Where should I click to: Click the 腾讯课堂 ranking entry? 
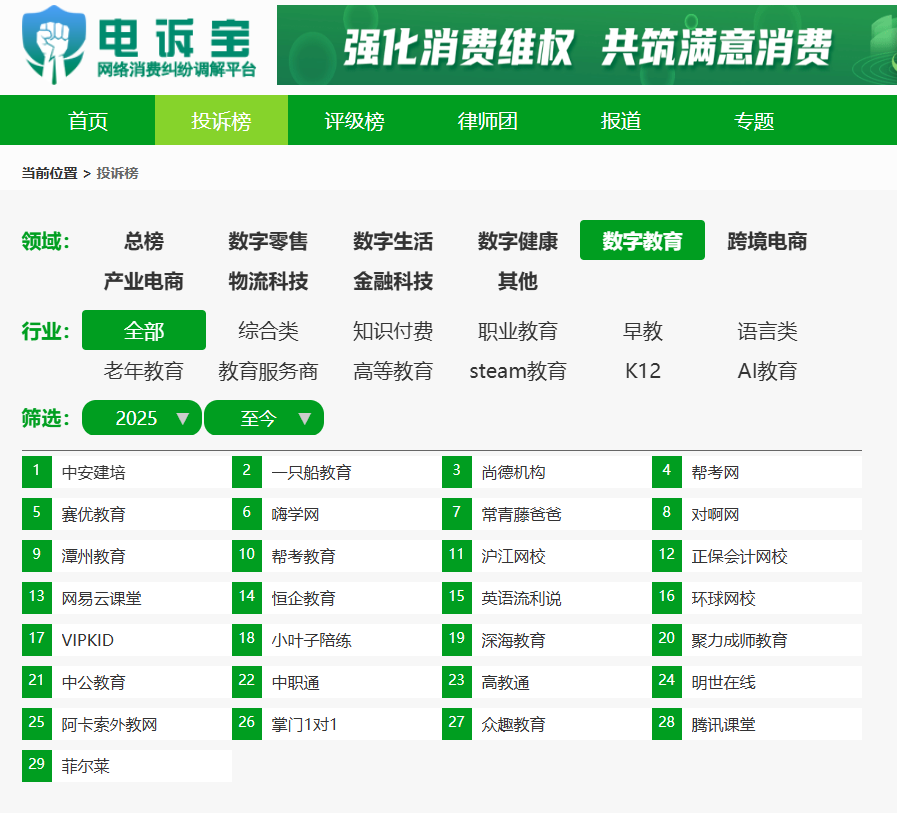(x=756, y=724)
